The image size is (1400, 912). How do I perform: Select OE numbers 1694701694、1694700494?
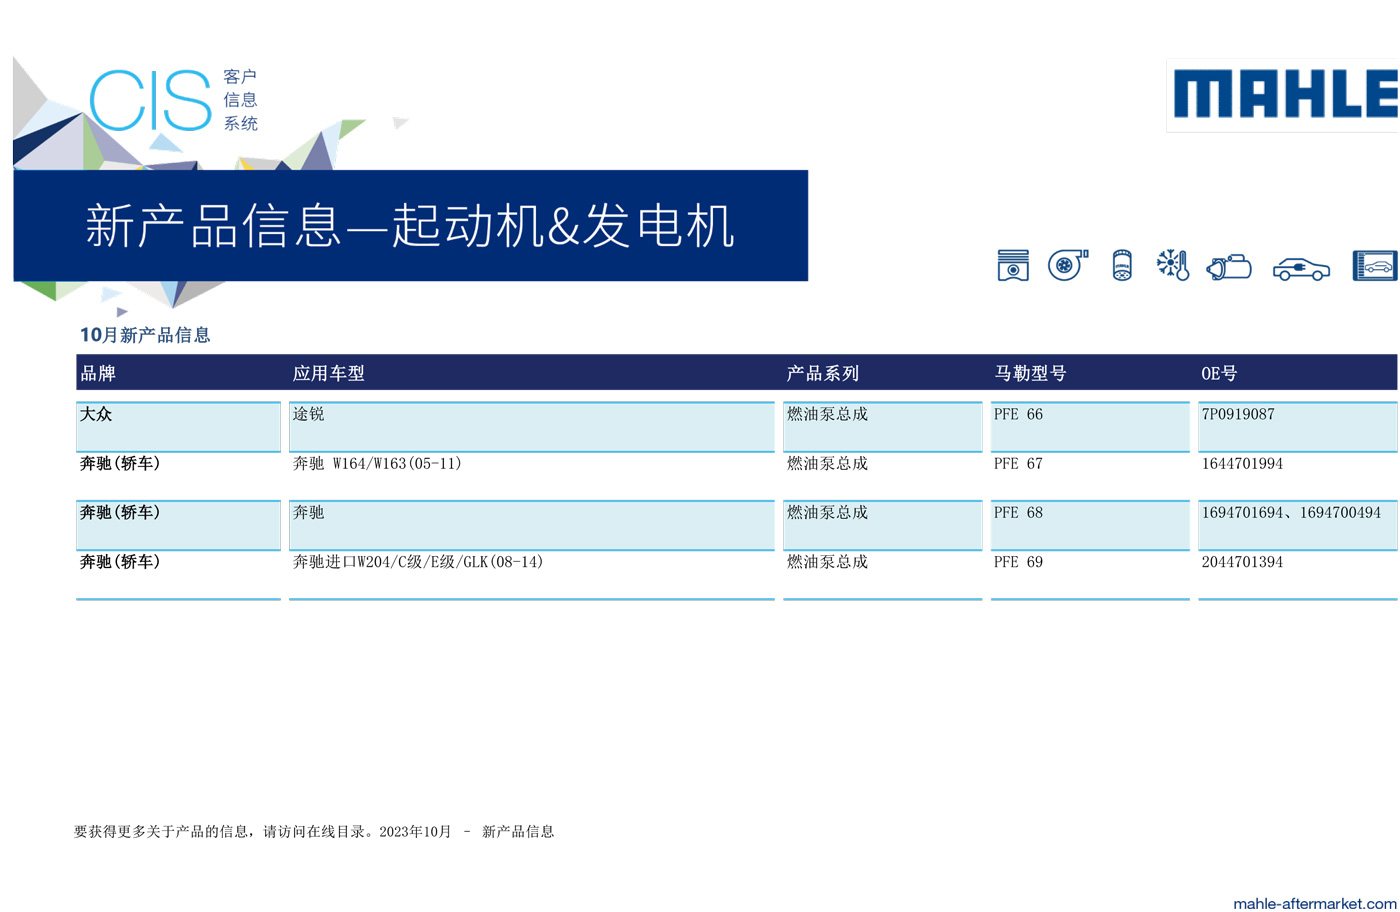tap(1297, 525)
